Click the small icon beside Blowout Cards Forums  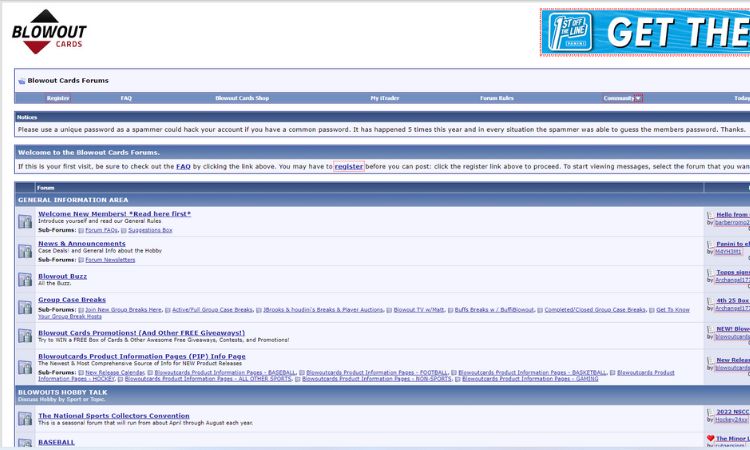click(x=22, y=81)
